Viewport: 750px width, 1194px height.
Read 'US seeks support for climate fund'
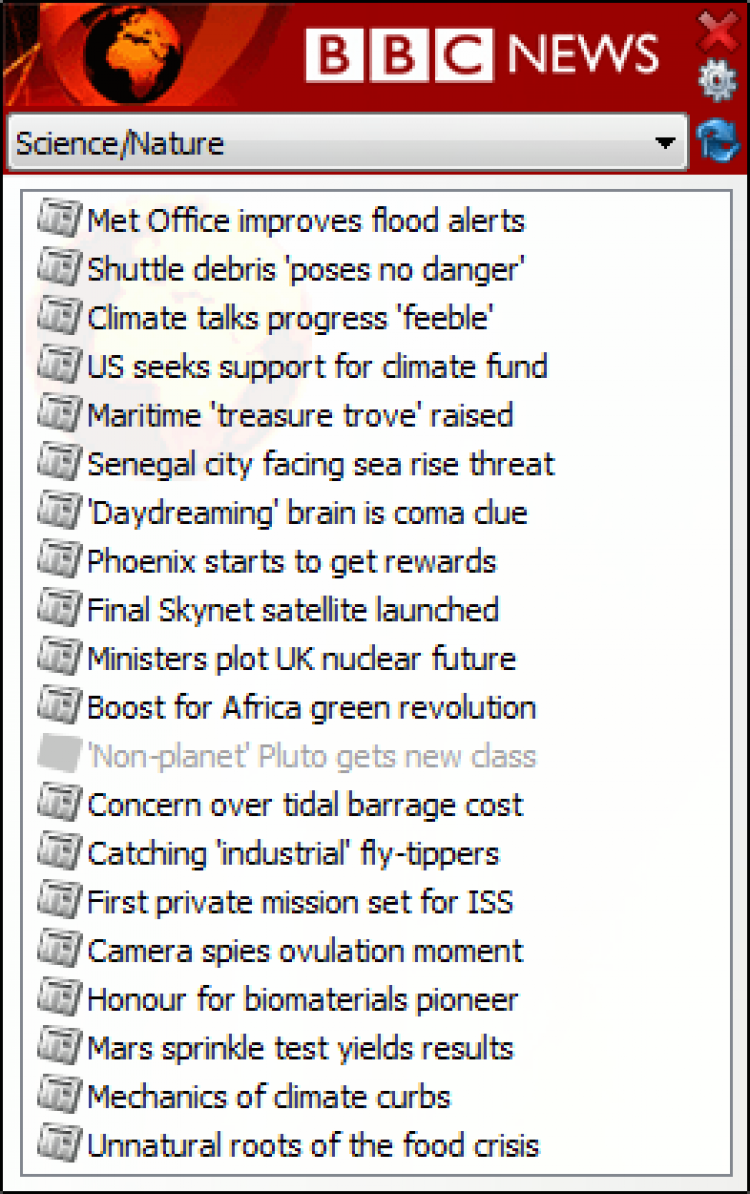click(317, 367)
